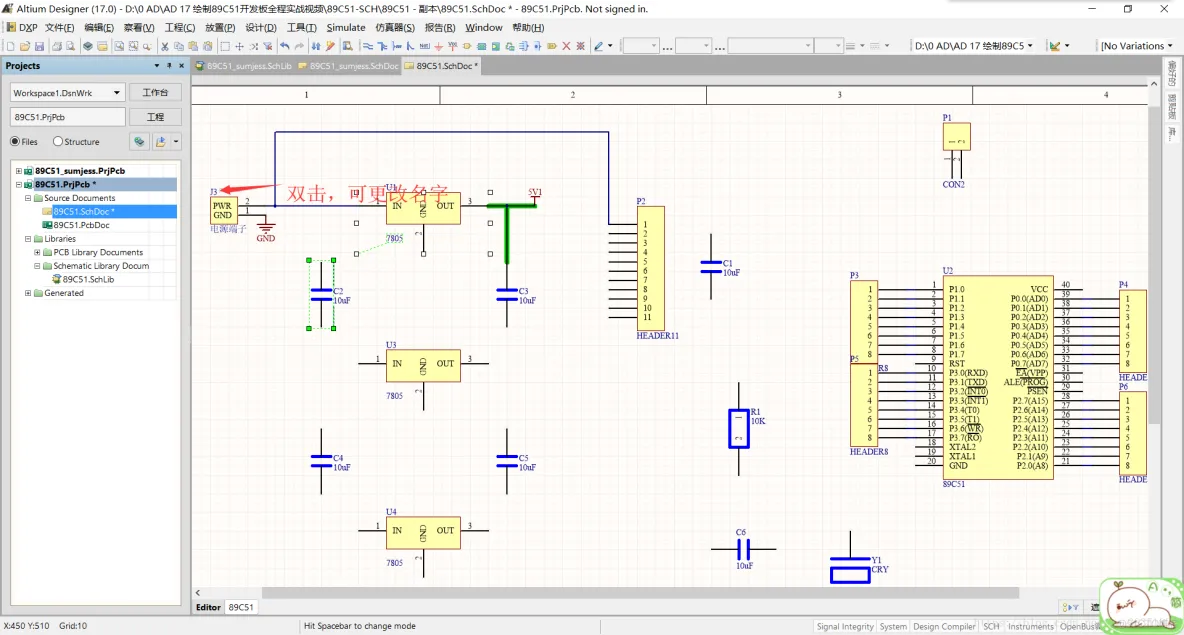Open the 编辑(E) menu
This screenshot has width=1184, height=635.
point(99,27)
